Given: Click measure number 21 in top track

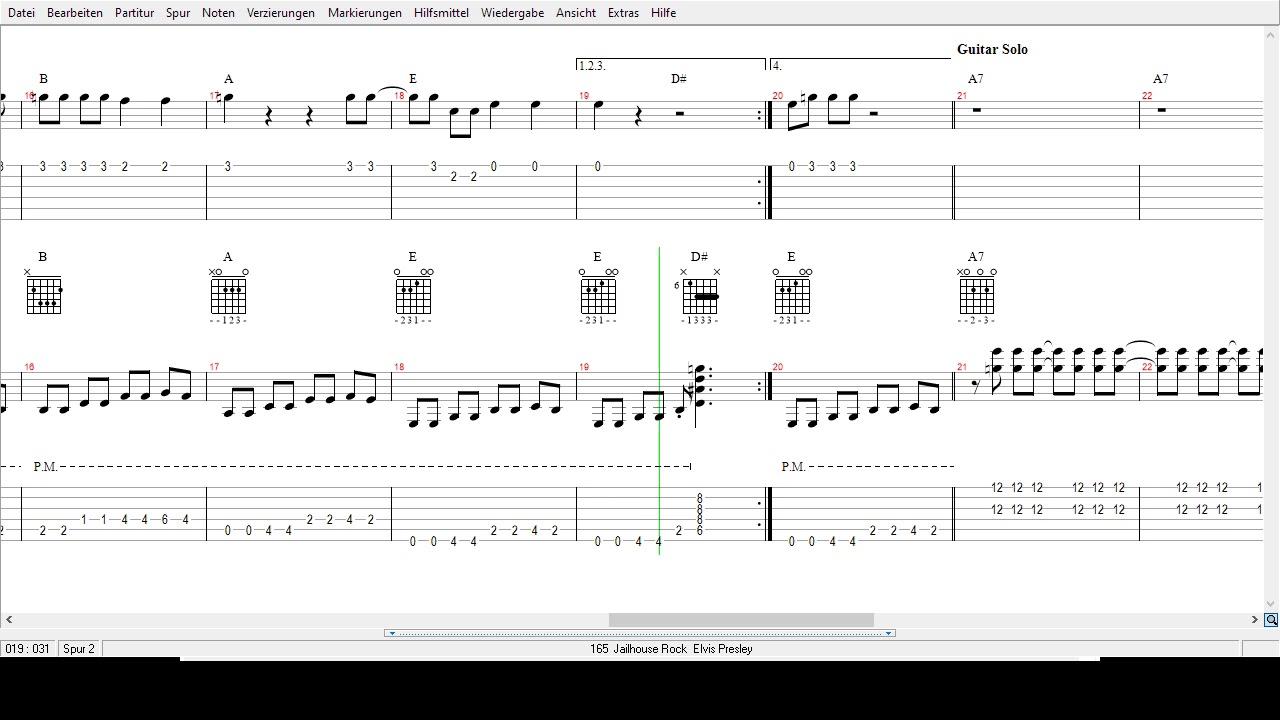Looking at the screenshot, I should (962, 96).
